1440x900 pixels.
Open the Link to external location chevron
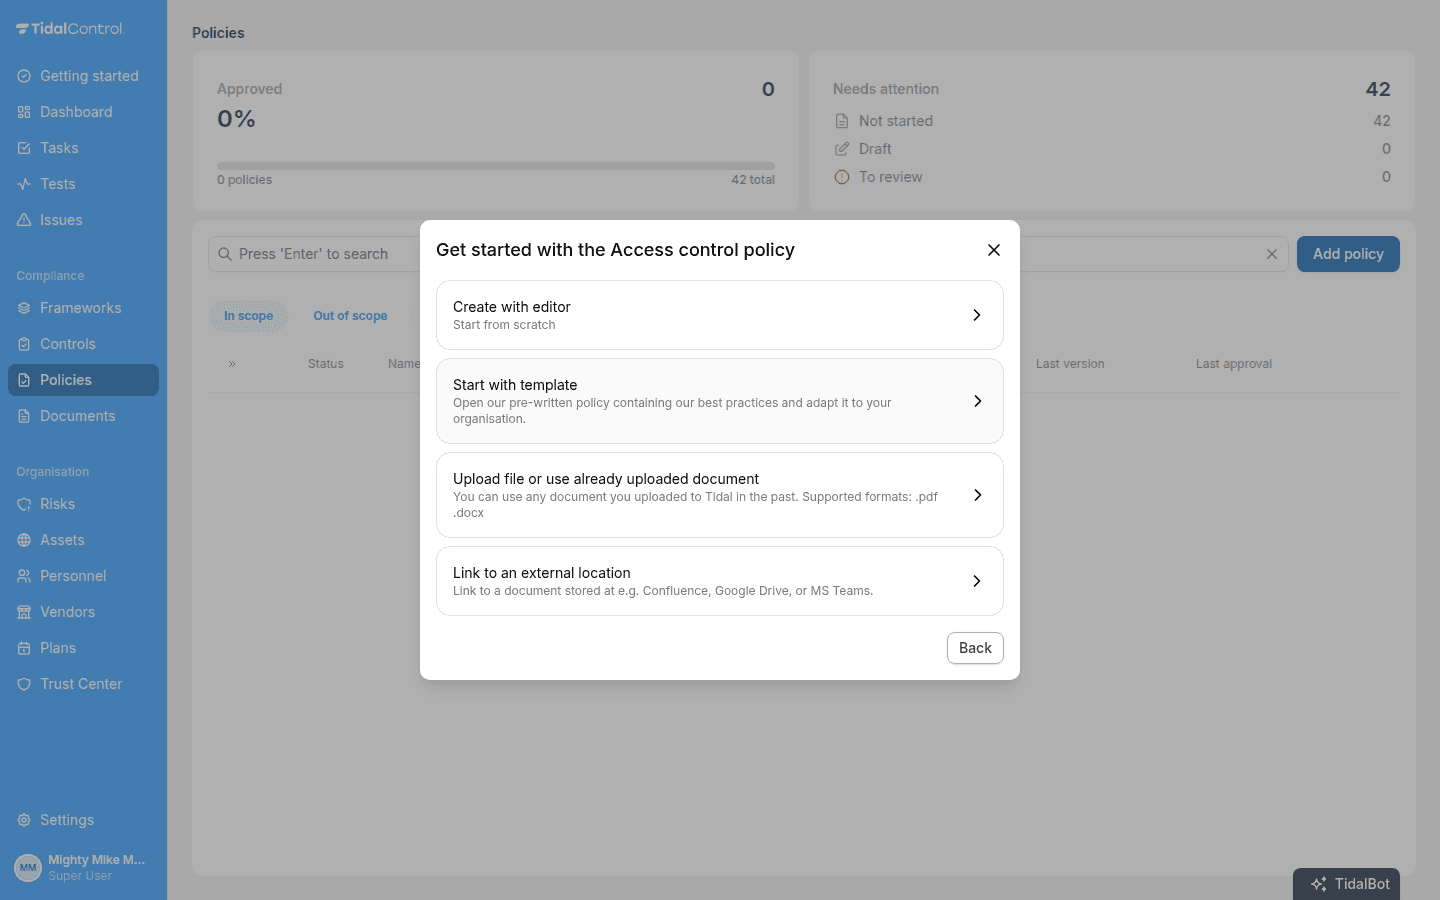pyautogui.click(x=977, y=581)
